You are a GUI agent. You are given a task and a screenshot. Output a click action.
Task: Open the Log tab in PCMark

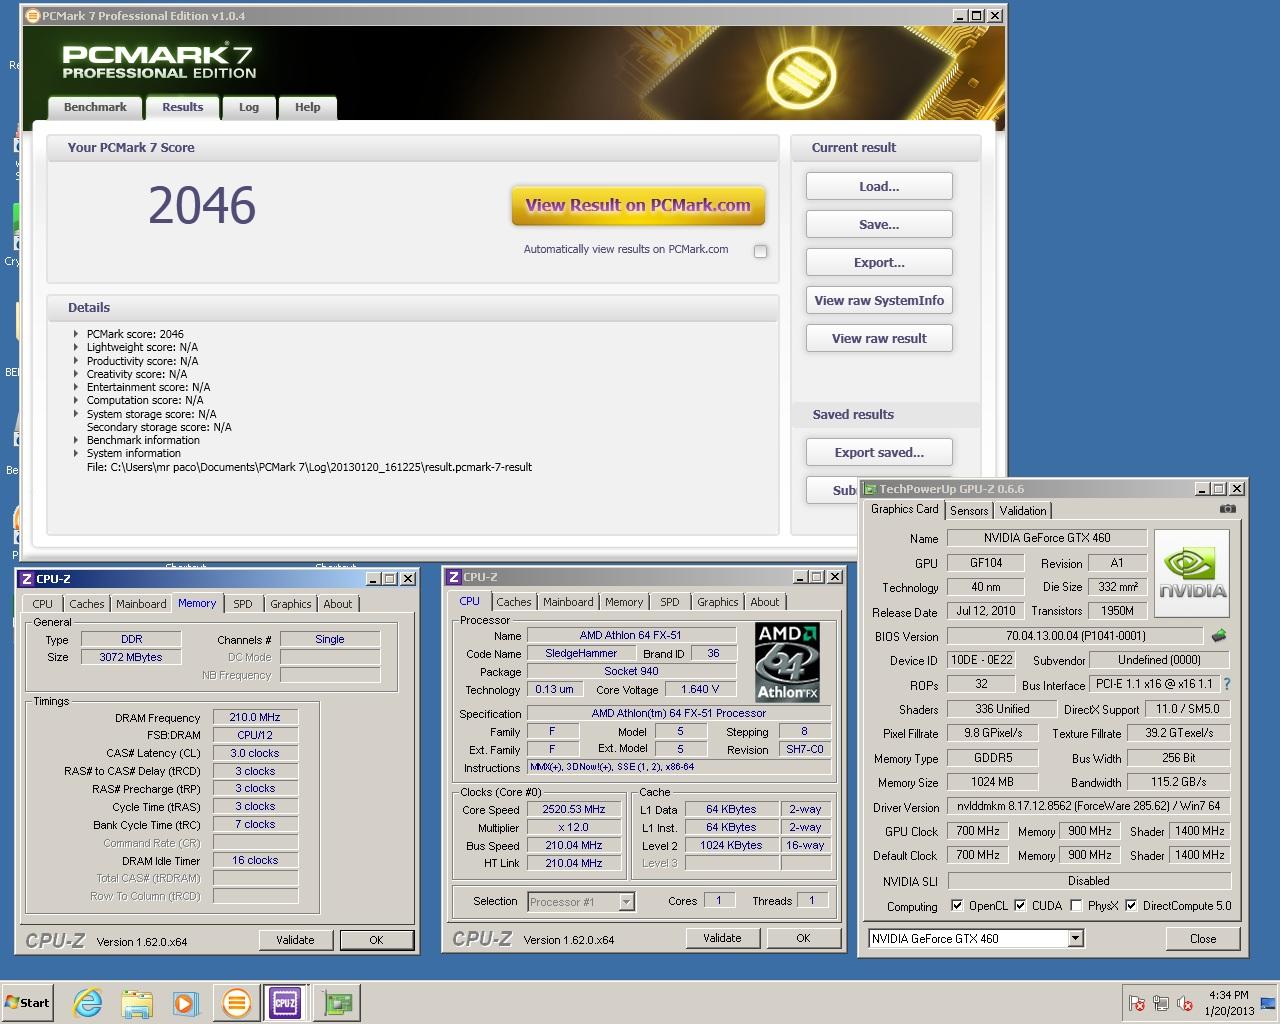249,107
